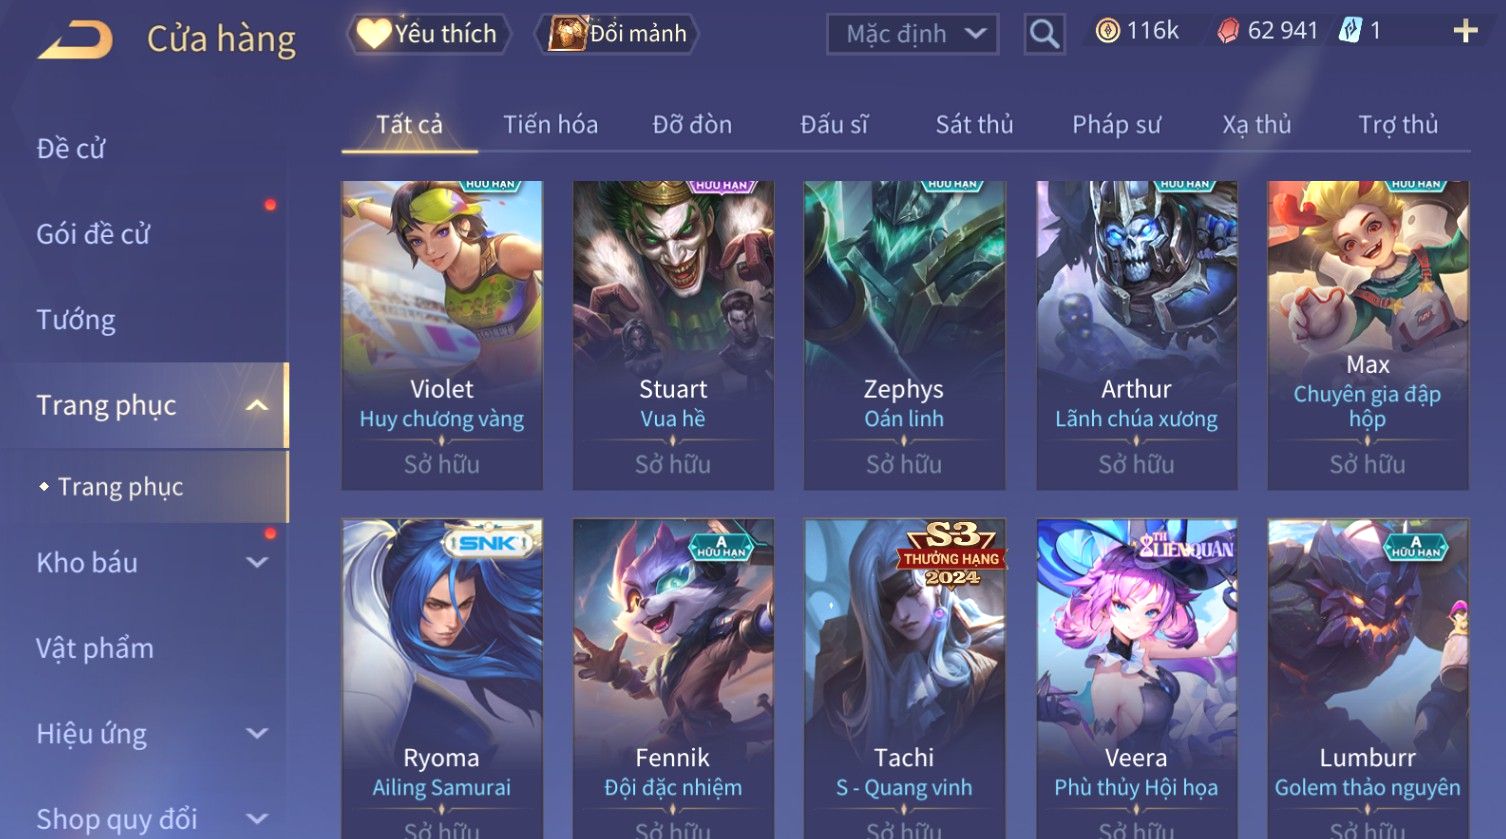Switch to the Sát thủ tab
This screenshot has width=1506, height=839.
(x=974, y=125)
